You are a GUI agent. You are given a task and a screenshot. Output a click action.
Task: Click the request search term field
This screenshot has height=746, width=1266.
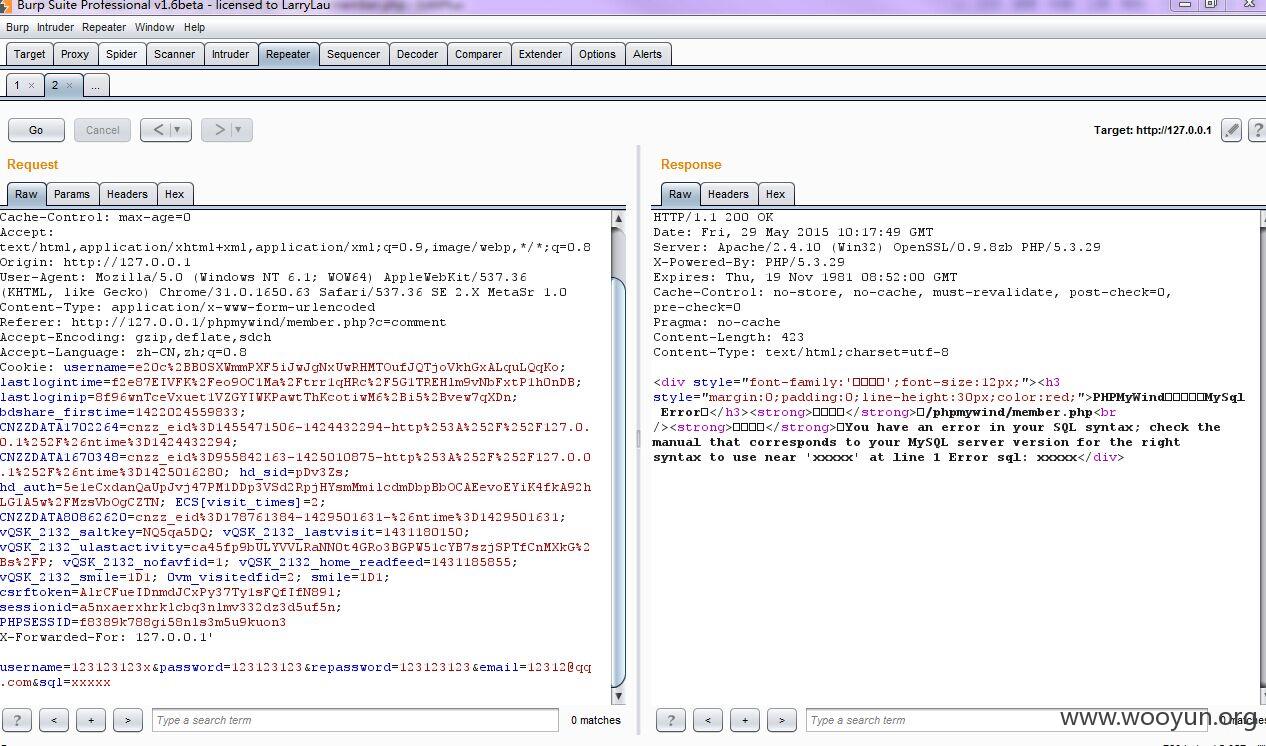(x=355, y=720)
